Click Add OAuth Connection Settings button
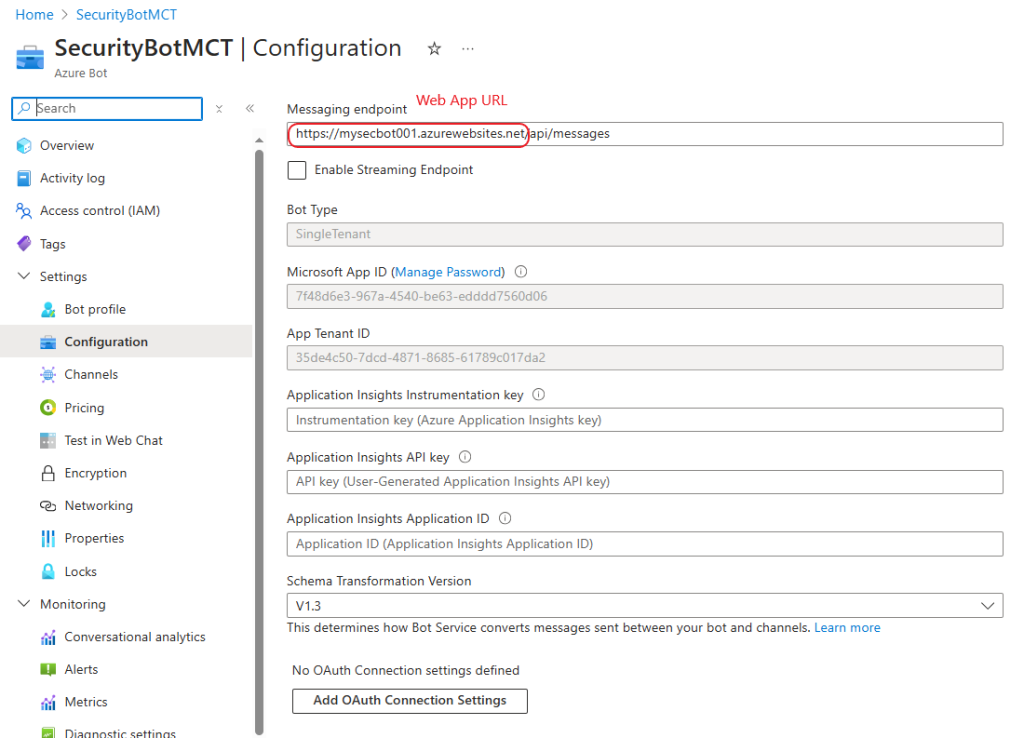The width and height of the screenshot is (1024, 738). tap(409, 701)
